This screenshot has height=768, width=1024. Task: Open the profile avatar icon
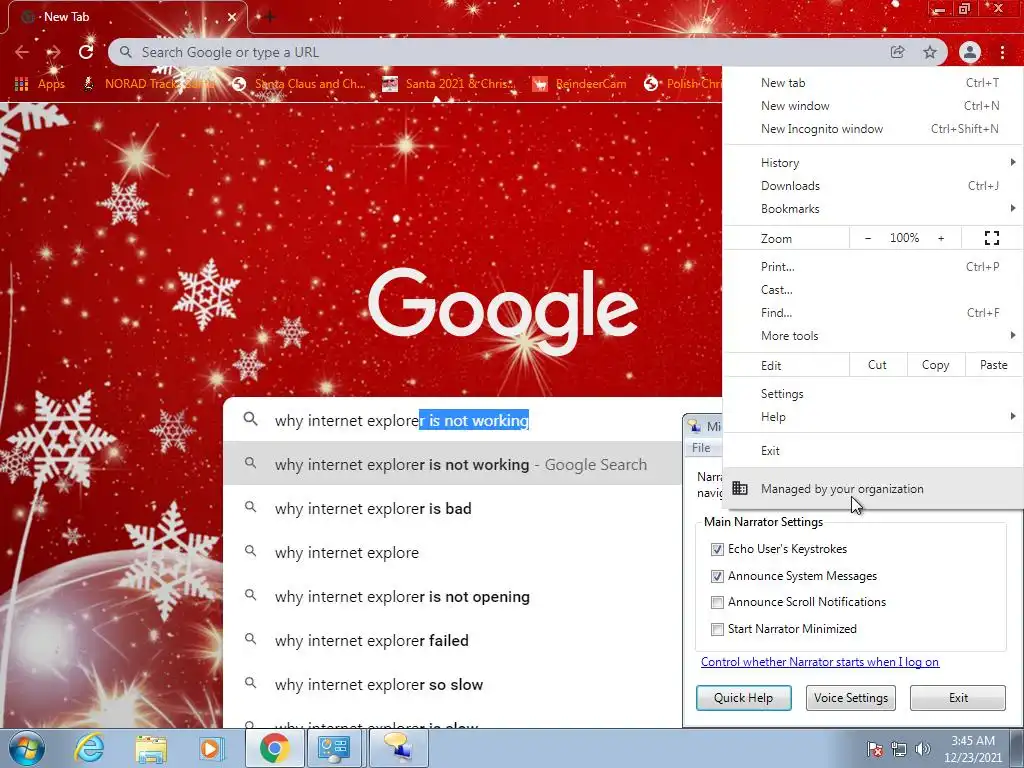[970, 52]
